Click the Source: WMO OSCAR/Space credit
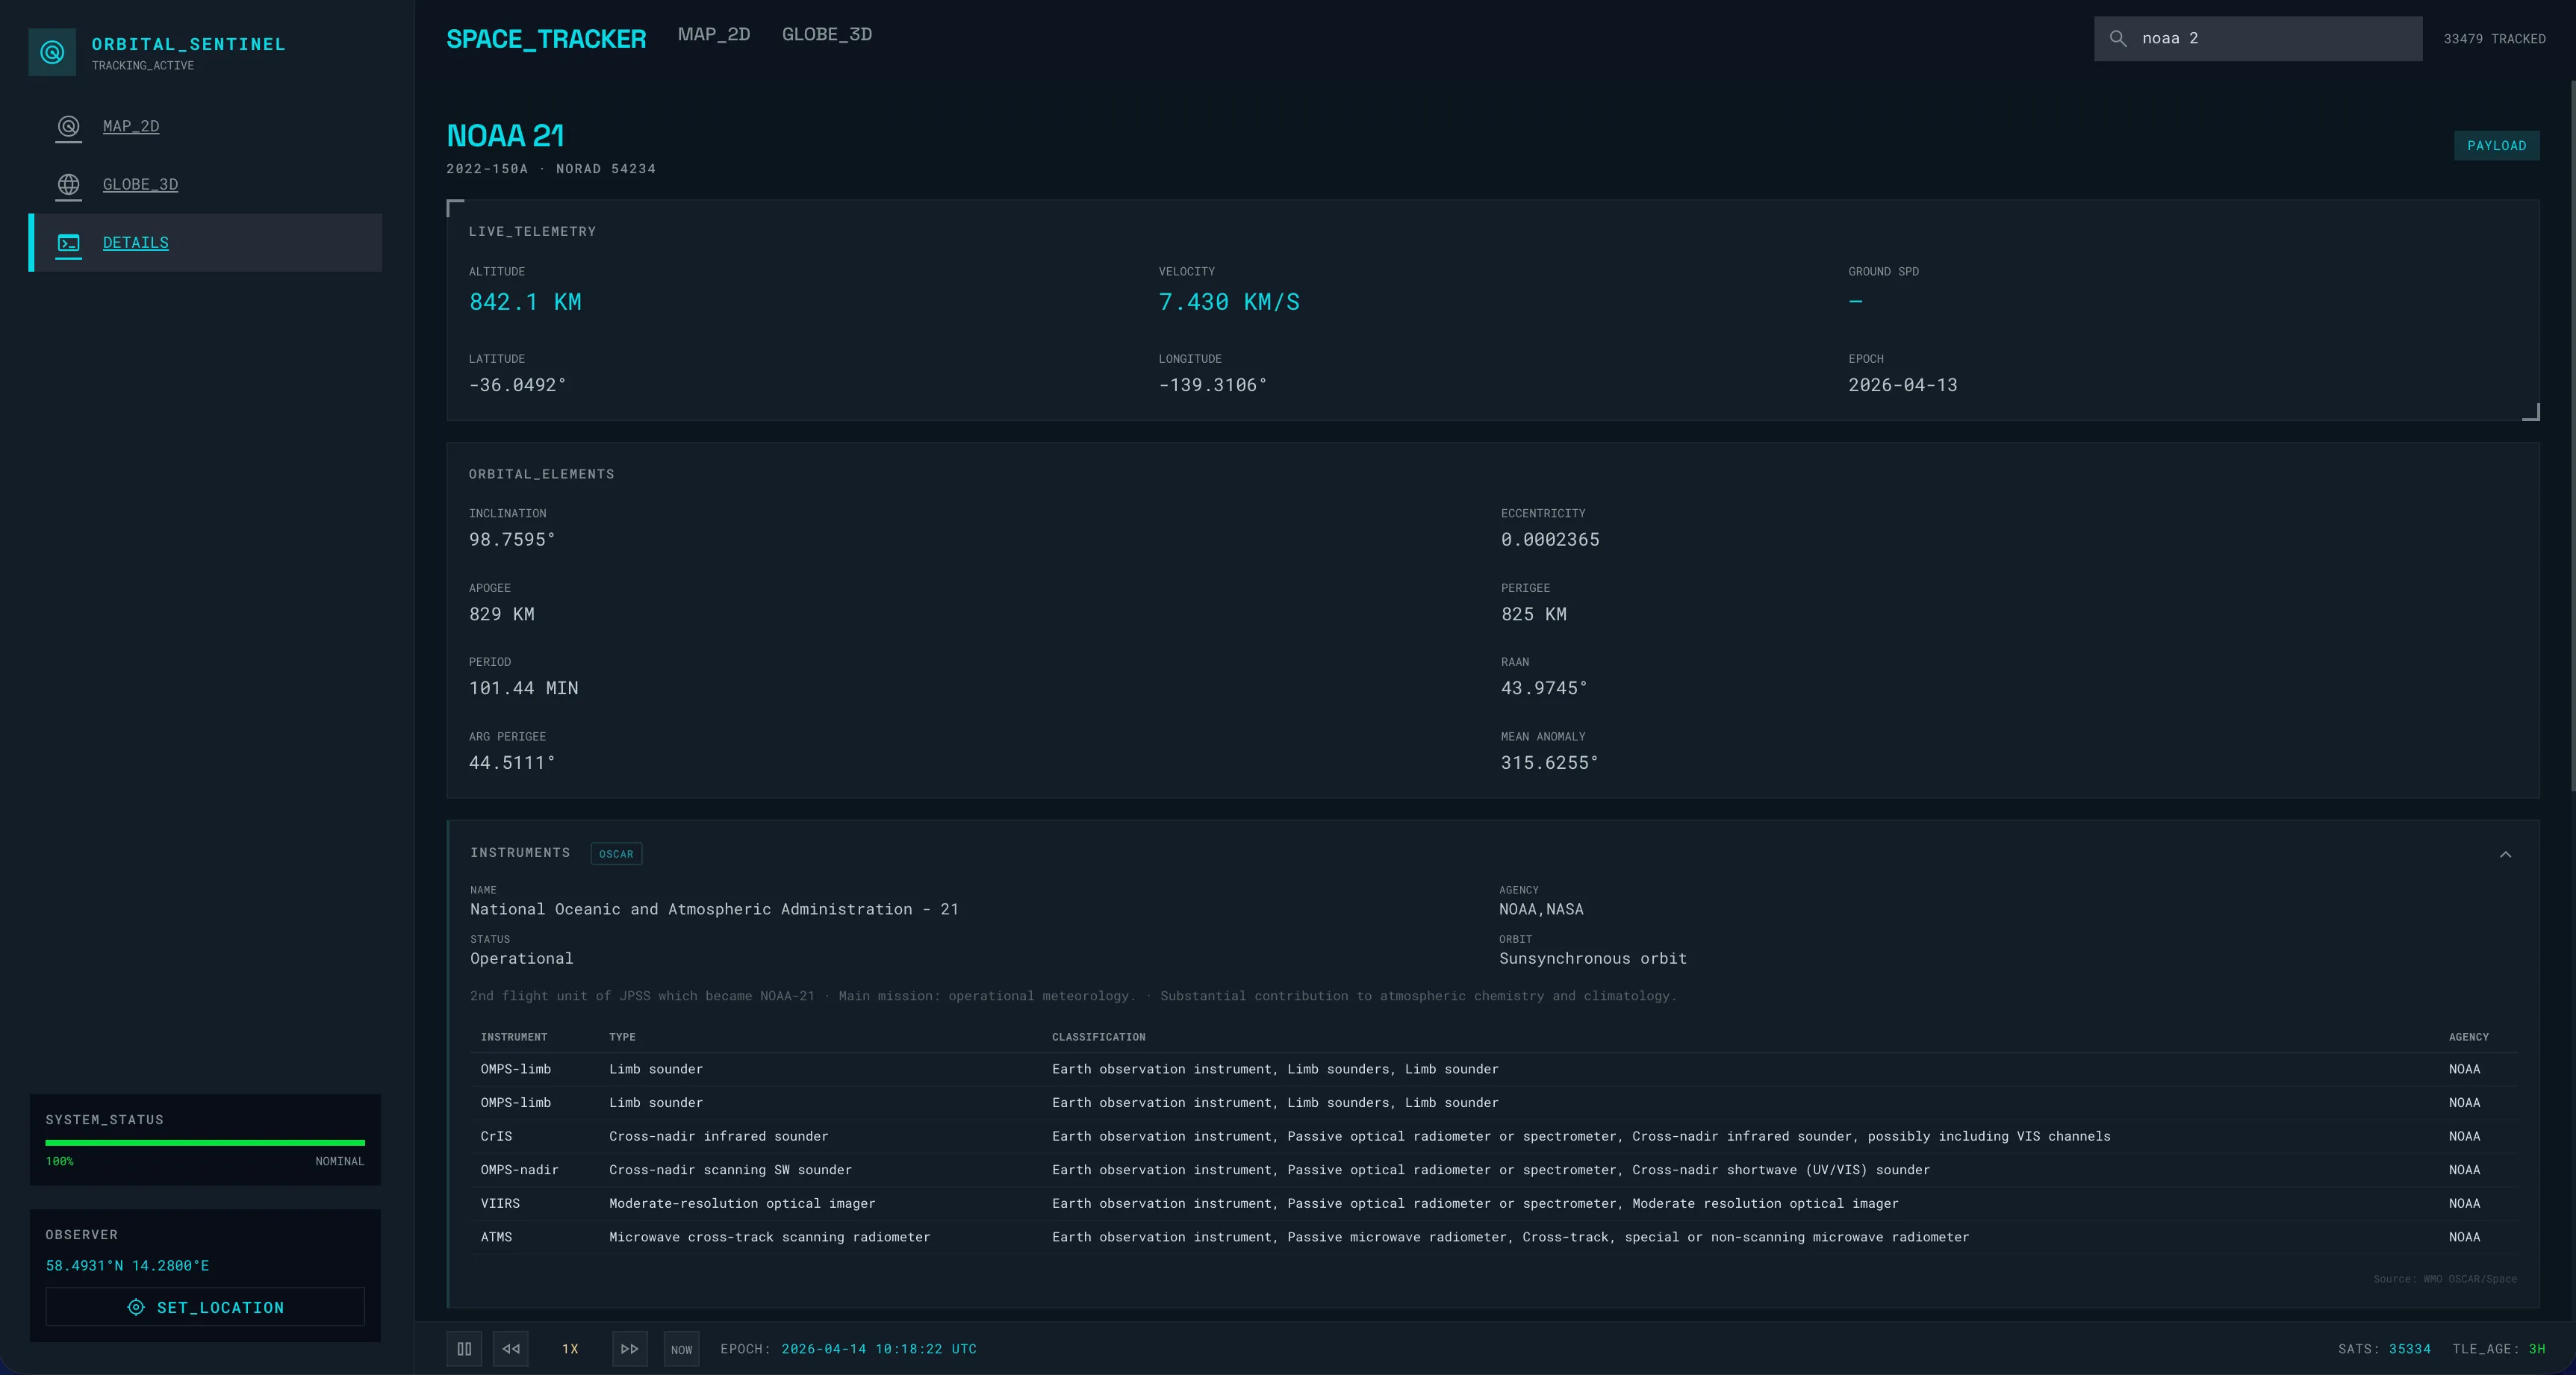The width and height of the screenshot is (2576, 1375). 2445,1279
